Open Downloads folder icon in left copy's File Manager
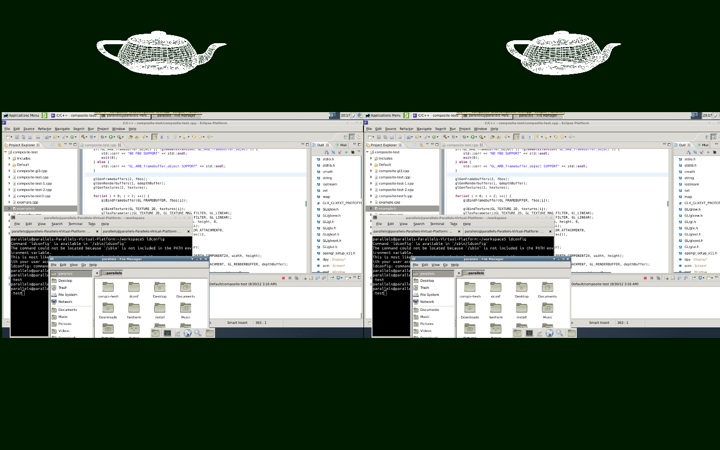Screen dimensions: 720x450 (108, 308)
